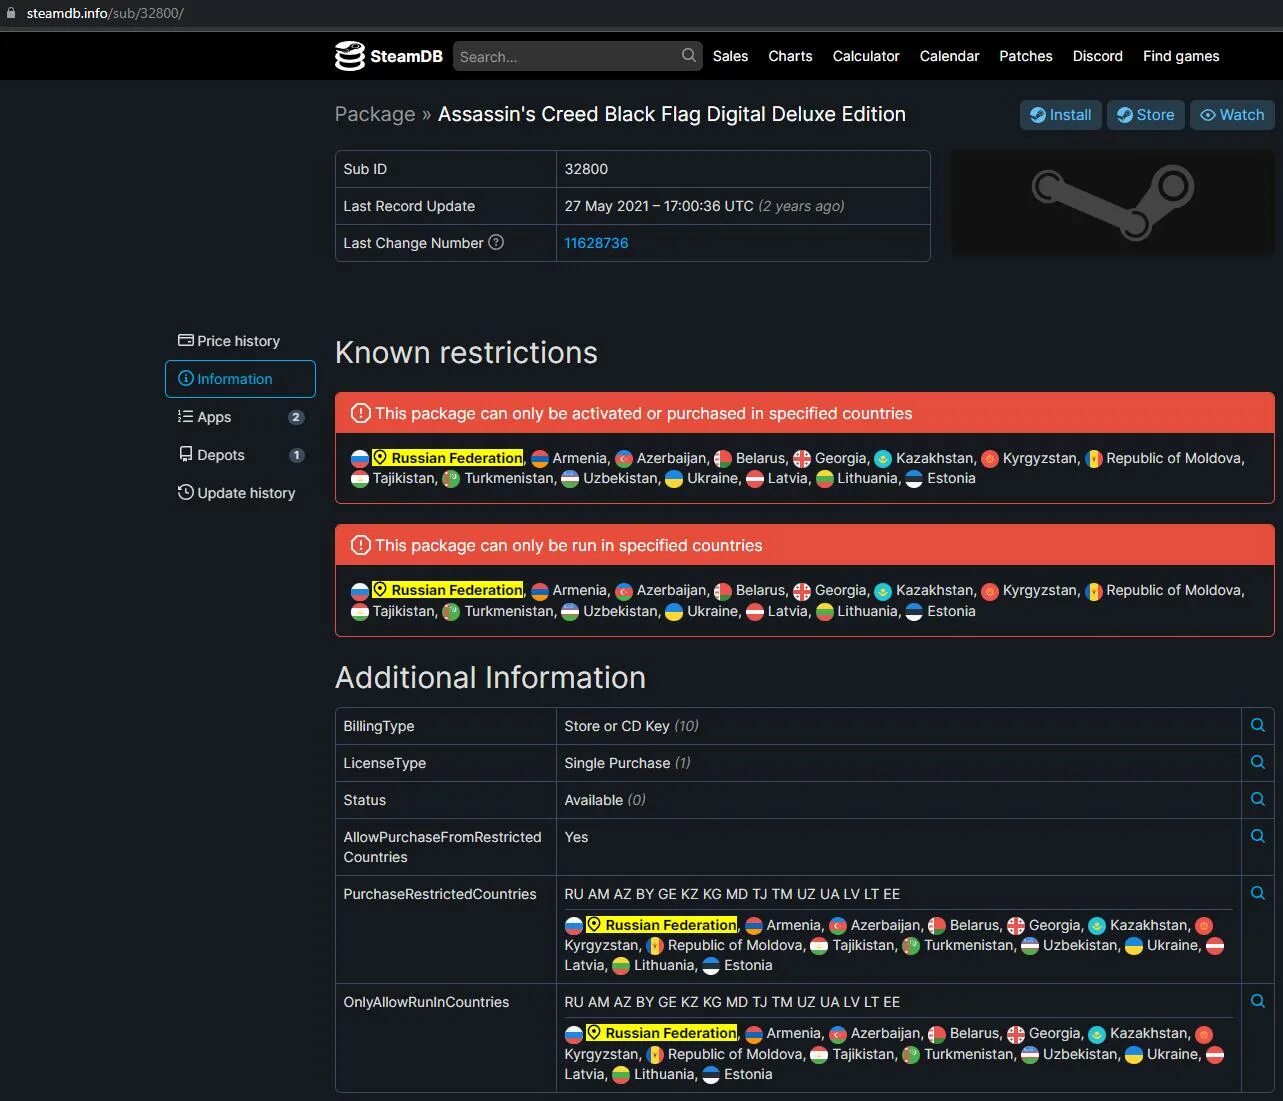Click the search icon in the BillingType row

pyautogui.click(x=1258, y=725)
